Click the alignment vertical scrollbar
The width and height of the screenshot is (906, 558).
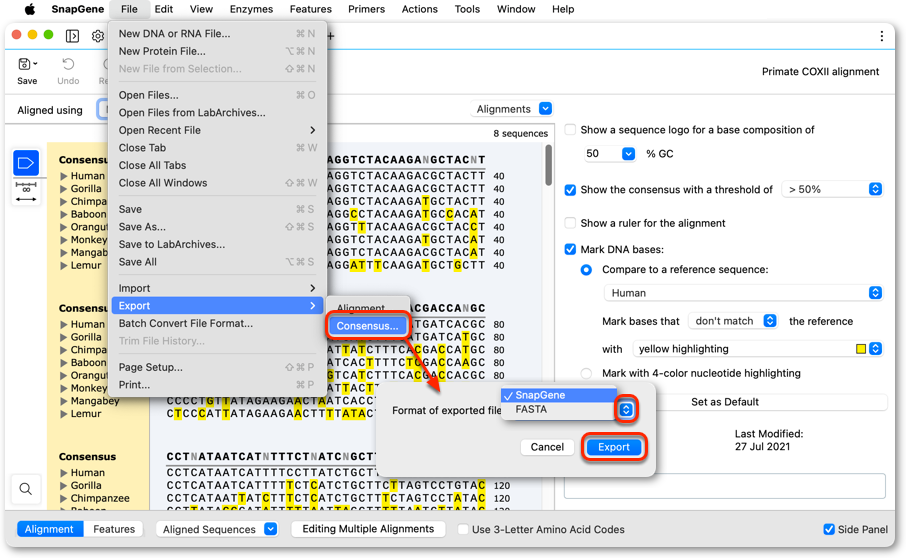click(548, 165)
